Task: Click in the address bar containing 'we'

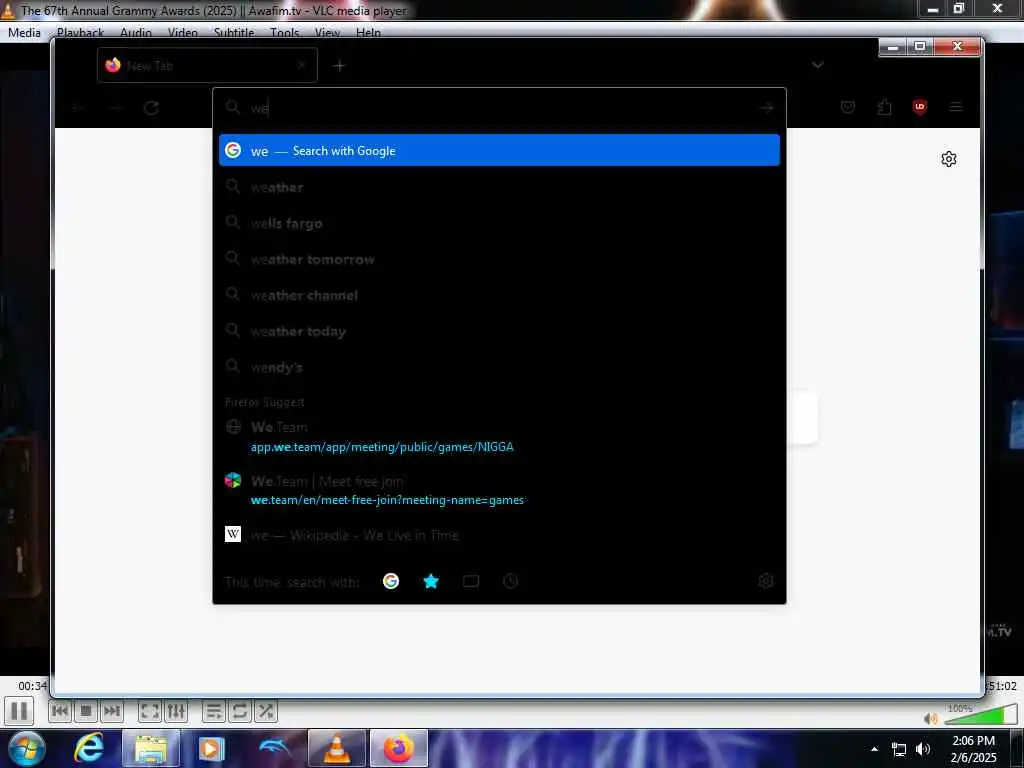Action: (500, 108)
